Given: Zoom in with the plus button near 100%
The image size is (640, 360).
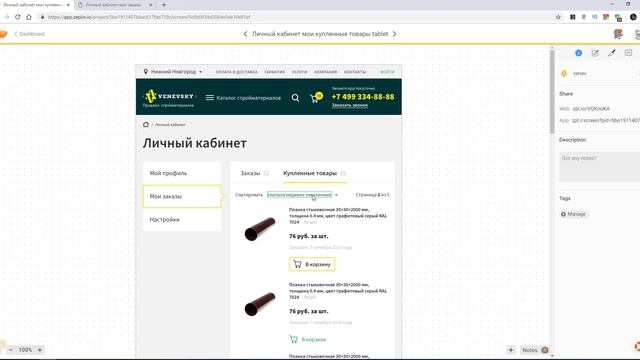Looking at the screenshot, I should pyautogui.click(x=40, y=350).
